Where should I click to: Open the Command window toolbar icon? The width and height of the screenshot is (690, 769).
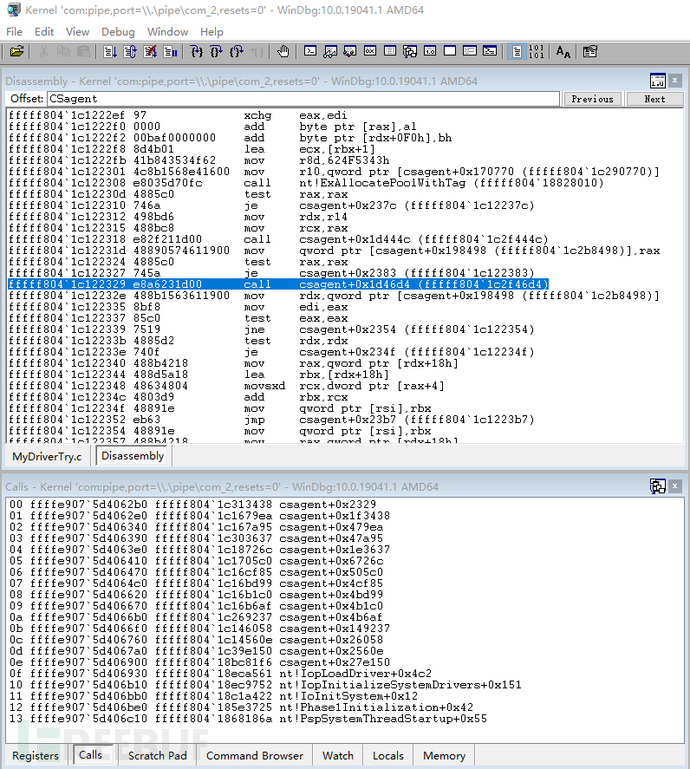[311, 51]
